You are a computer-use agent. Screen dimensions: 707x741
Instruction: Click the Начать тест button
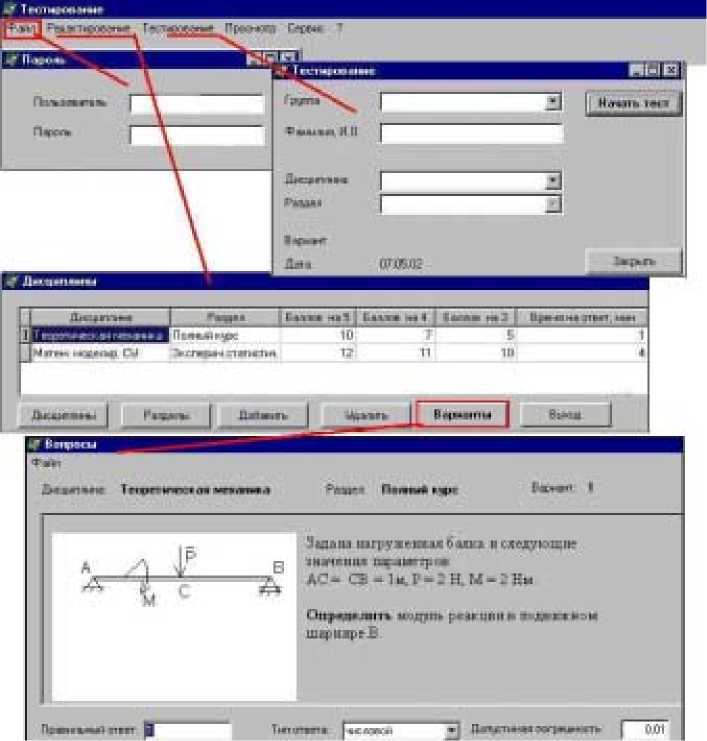click(x=633, y=103)
